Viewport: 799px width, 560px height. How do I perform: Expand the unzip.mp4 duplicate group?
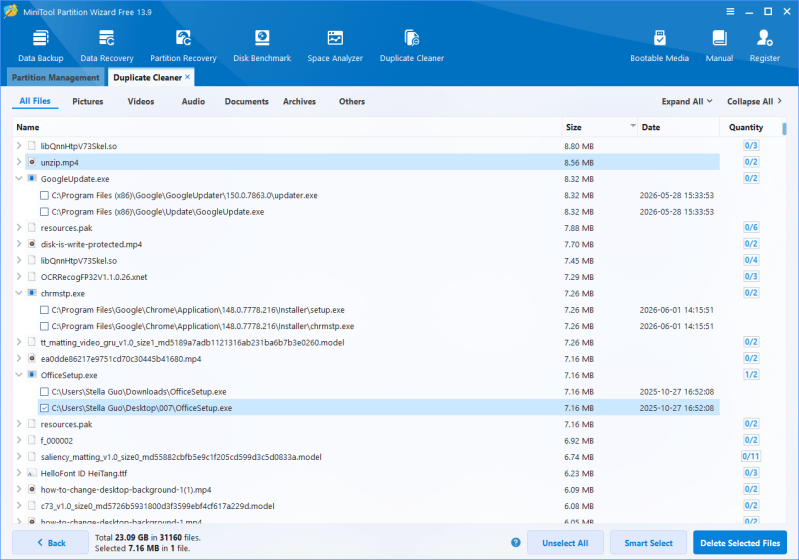[19, 162]
